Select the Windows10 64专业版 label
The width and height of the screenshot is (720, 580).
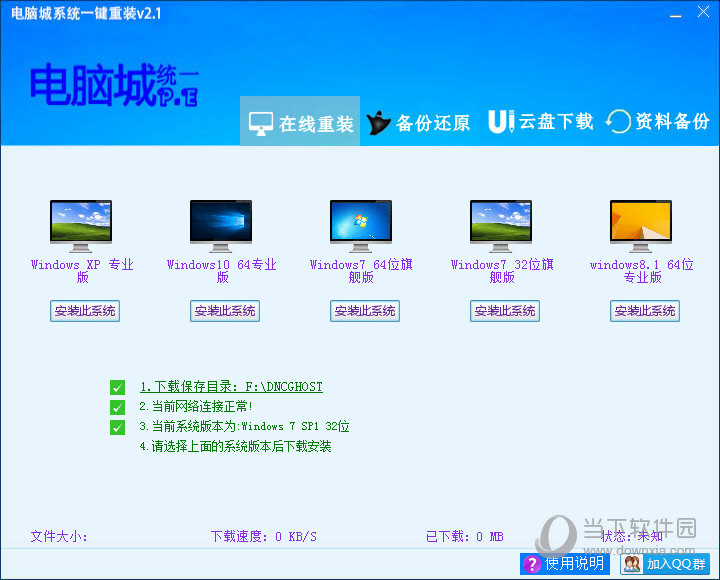pyautogui.click(x=222, y=271)
